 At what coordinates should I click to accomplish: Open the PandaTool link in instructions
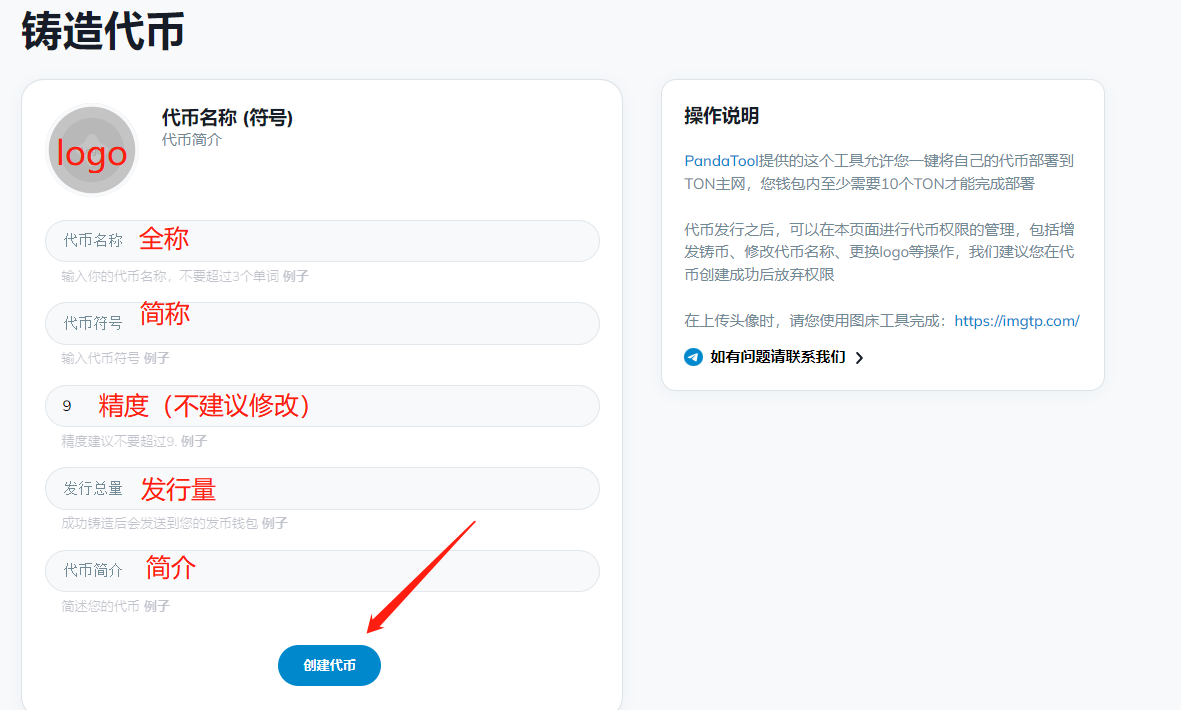tap(721, 161)
